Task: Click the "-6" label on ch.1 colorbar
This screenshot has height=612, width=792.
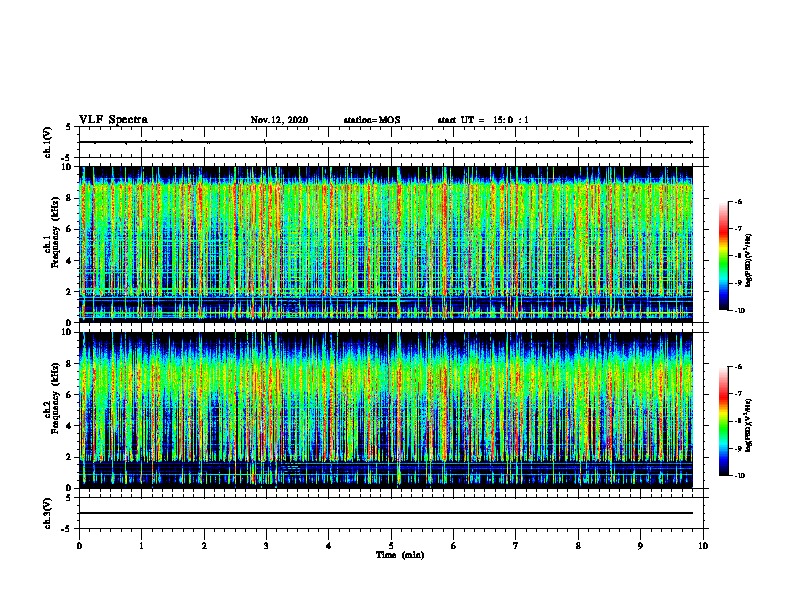Action: 738,202
